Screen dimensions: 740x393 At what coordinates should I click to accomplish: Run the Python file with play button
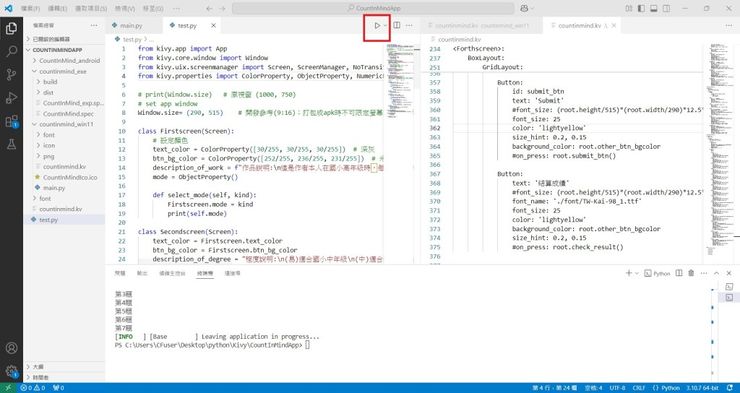[x=377, y=25]
